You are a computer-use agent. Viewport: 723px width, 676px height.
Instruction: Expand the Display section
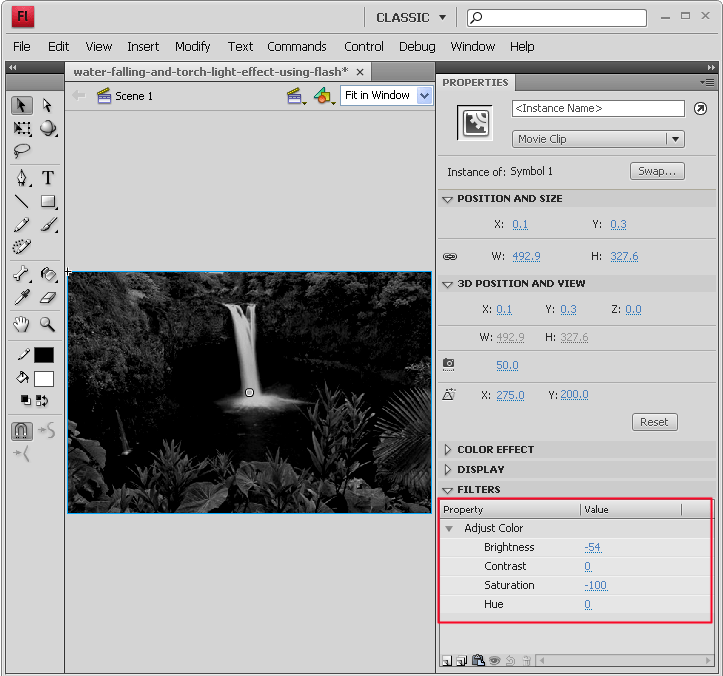click(448, 469)
